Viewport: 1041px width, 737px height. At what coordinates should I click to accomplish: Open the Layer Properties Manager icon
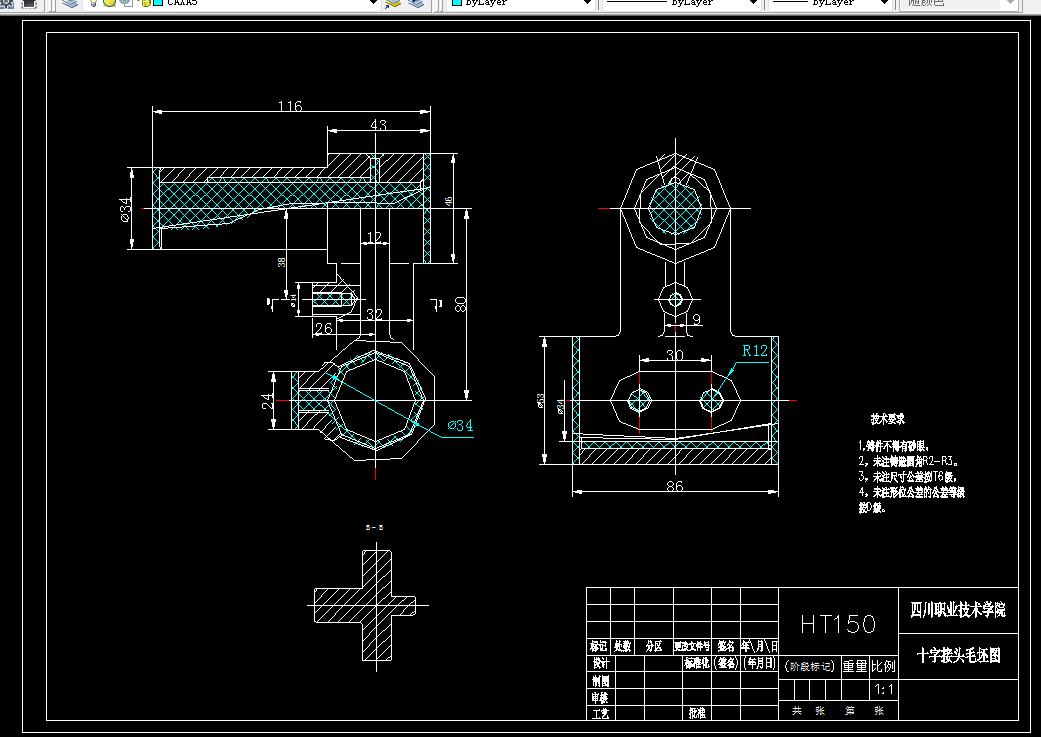(x=69, y=3)
